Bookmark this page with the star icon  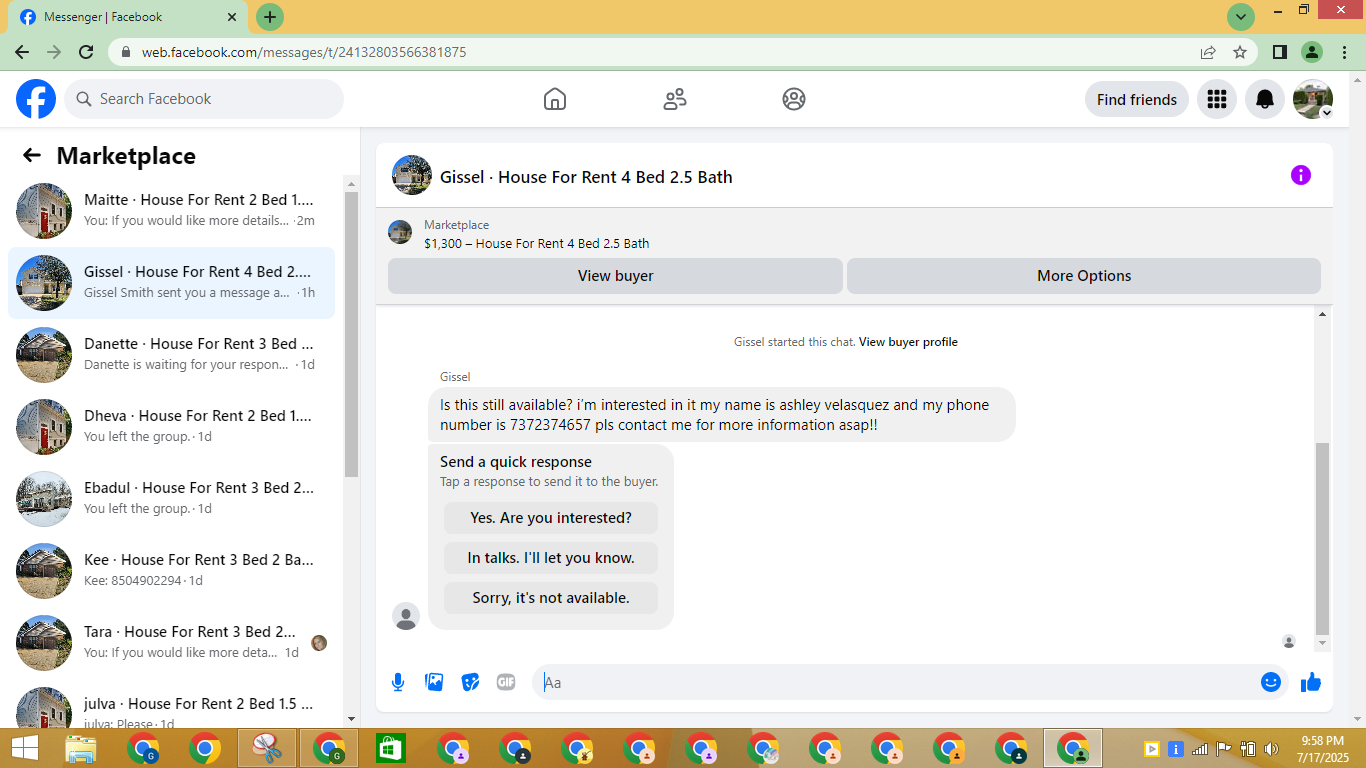click(x=1240, y=52)
